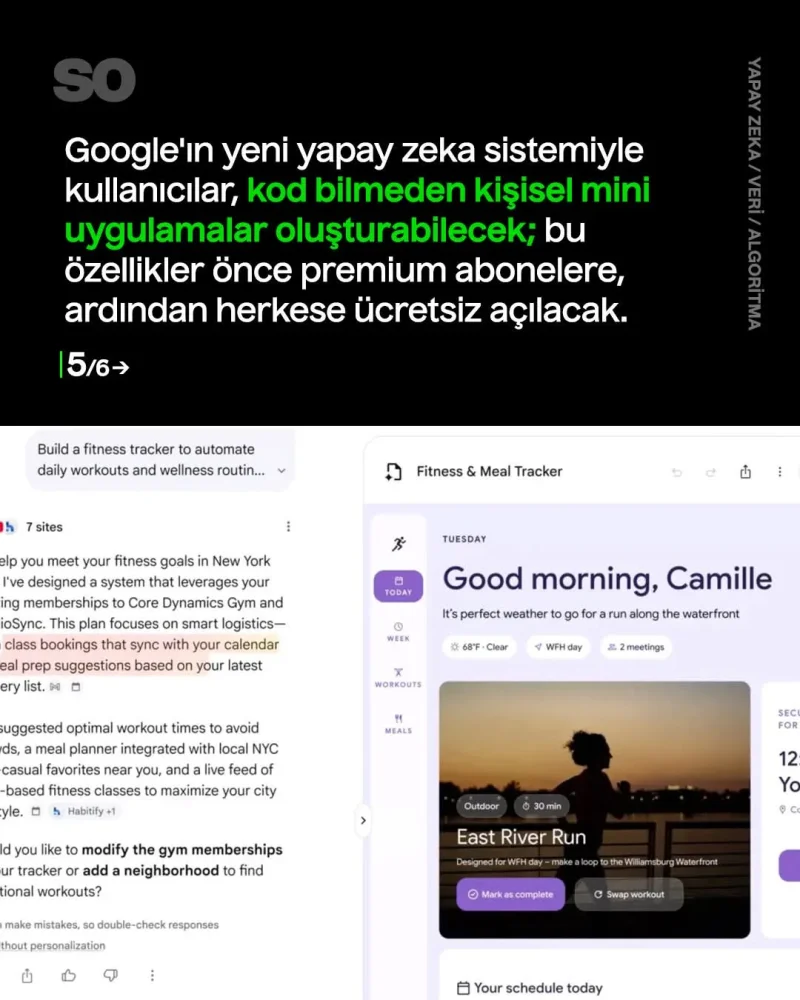The image size is (800, 1000).
Task: Click the East River Run title text
Action: pyautogui.click(x=521, y=837)
